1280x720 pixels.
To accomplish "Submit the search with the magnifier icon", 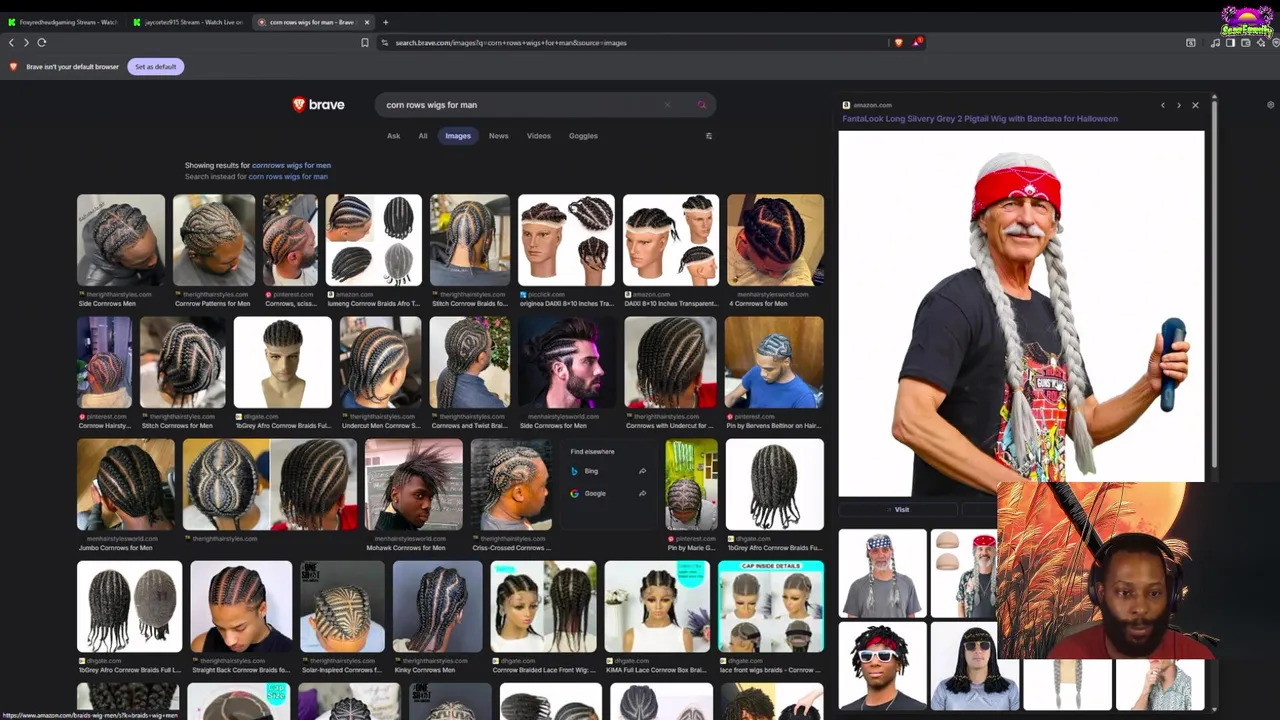I will (702, 105).
